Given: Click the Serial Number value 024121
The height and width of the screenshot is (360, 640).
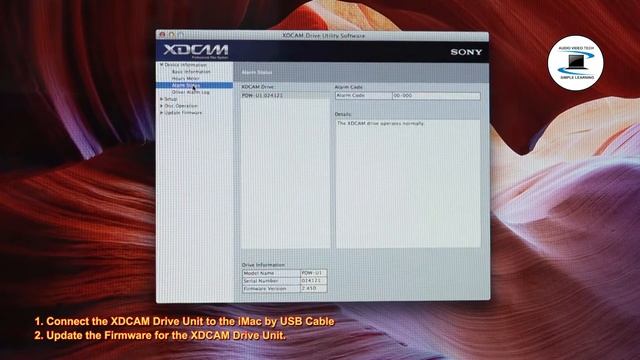Looking at the screenshot, I should point(313,281).
